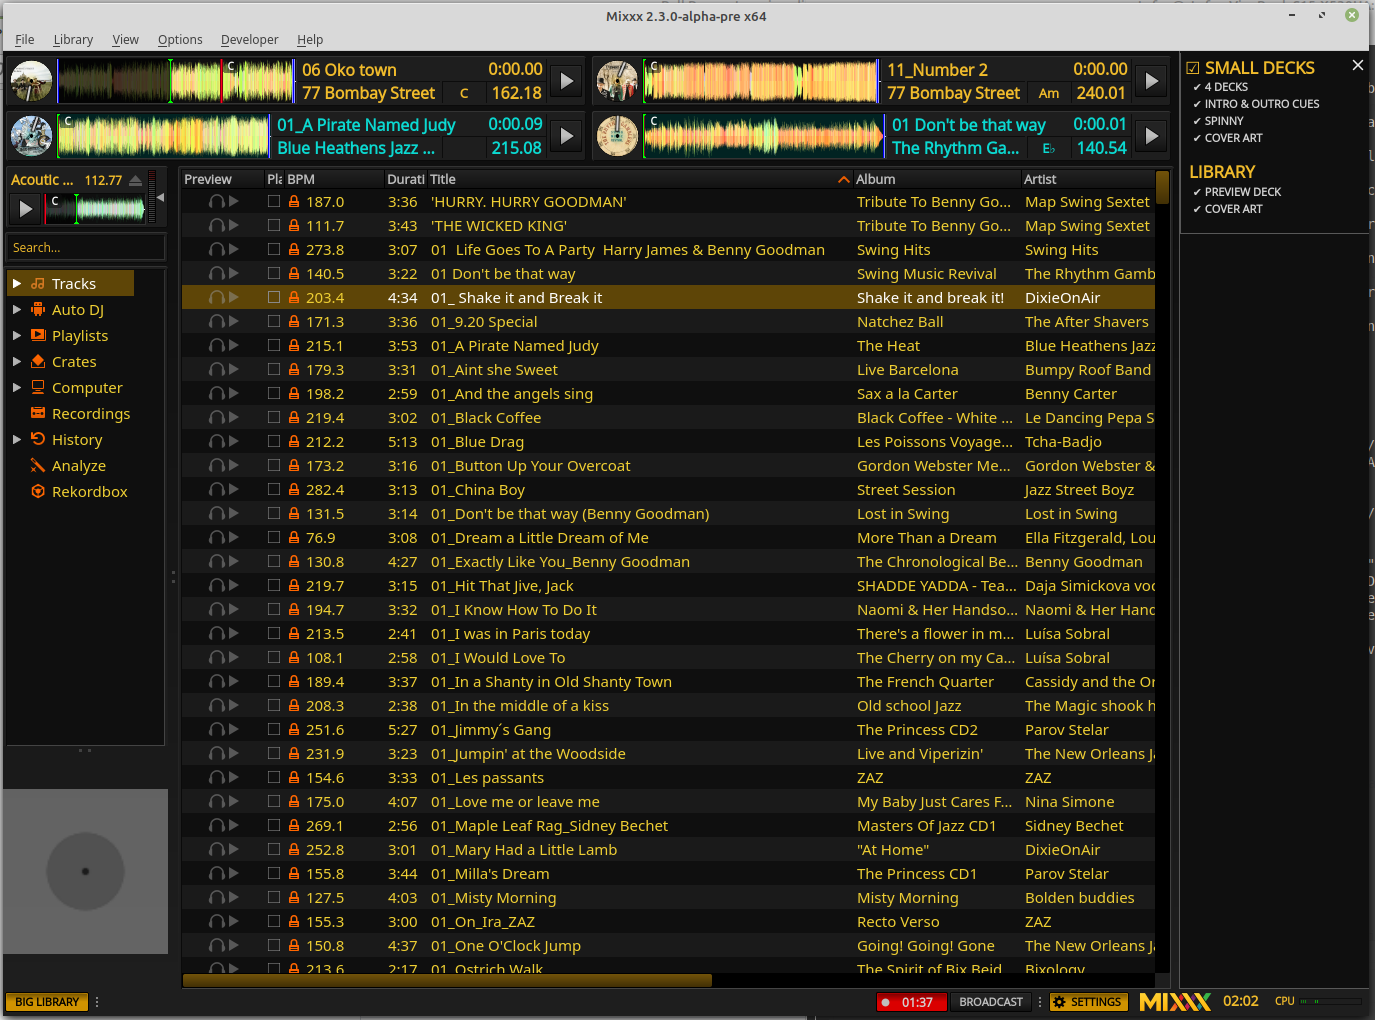Collapse preview deck with side arrow
Viewport: 1375px width, 1020px height.
click(160, 198)
